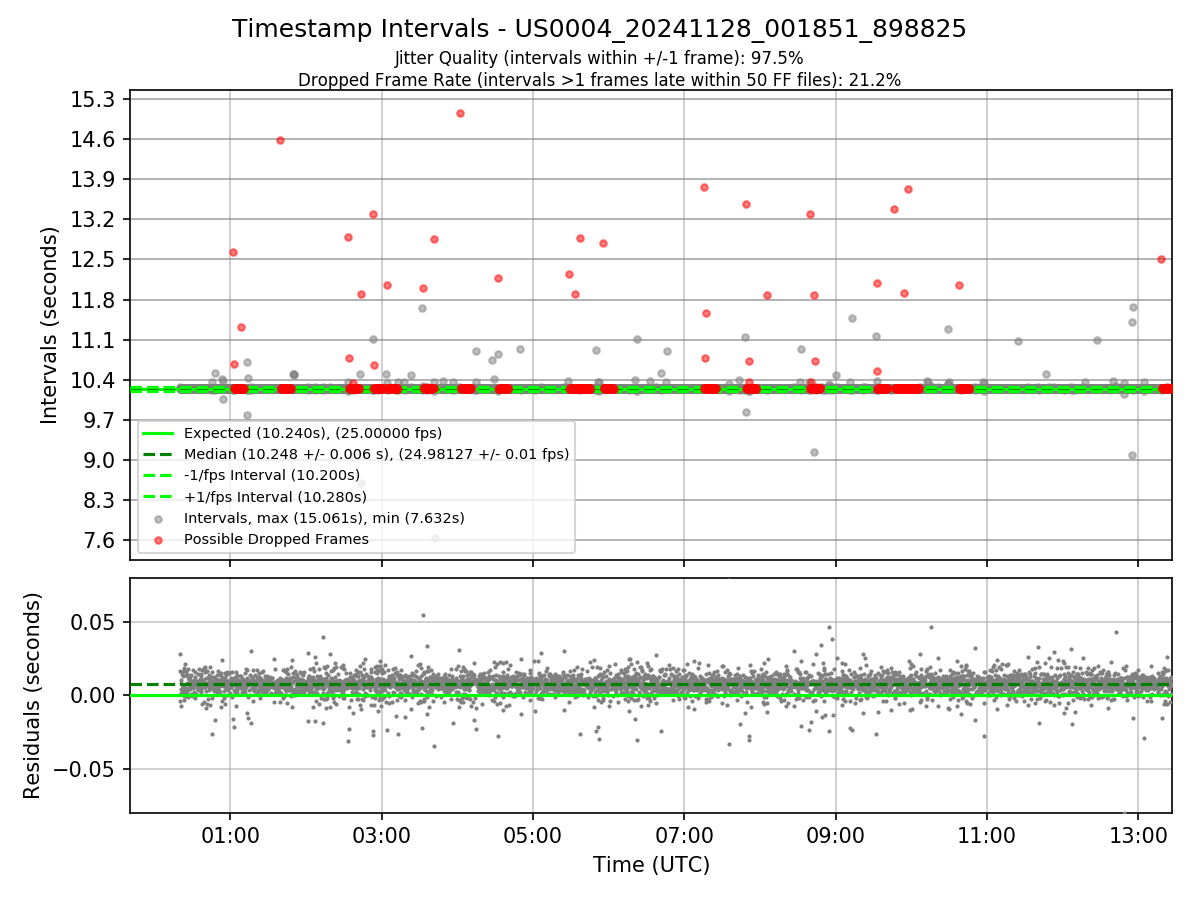The height and width of the screenshot is (900, 1200).
Task: Click the 01:00 time tick label
Action: 230,835
